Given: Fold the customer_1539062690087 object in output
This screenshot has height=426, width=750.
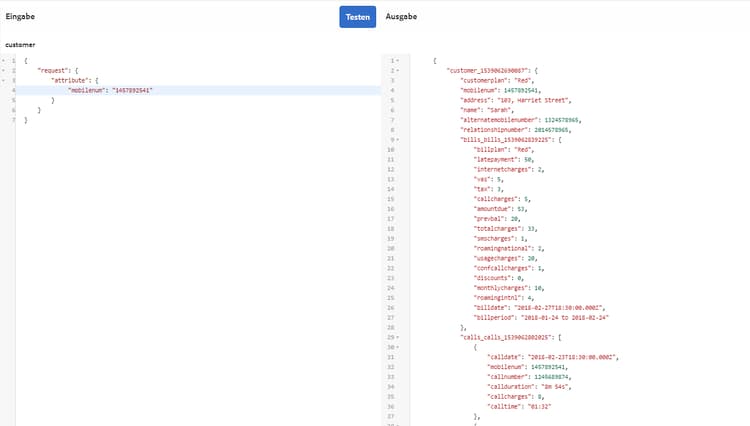Looking at the screenshot, I should (x=399, y=72).
